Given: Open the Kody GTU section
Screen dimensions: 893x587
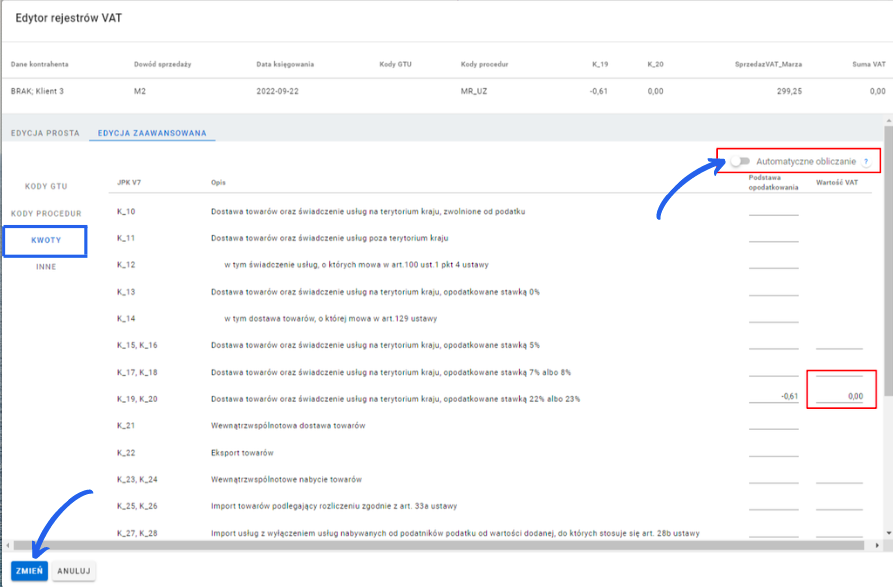Looking at the screenshot, I should click(x=46, y=186).
